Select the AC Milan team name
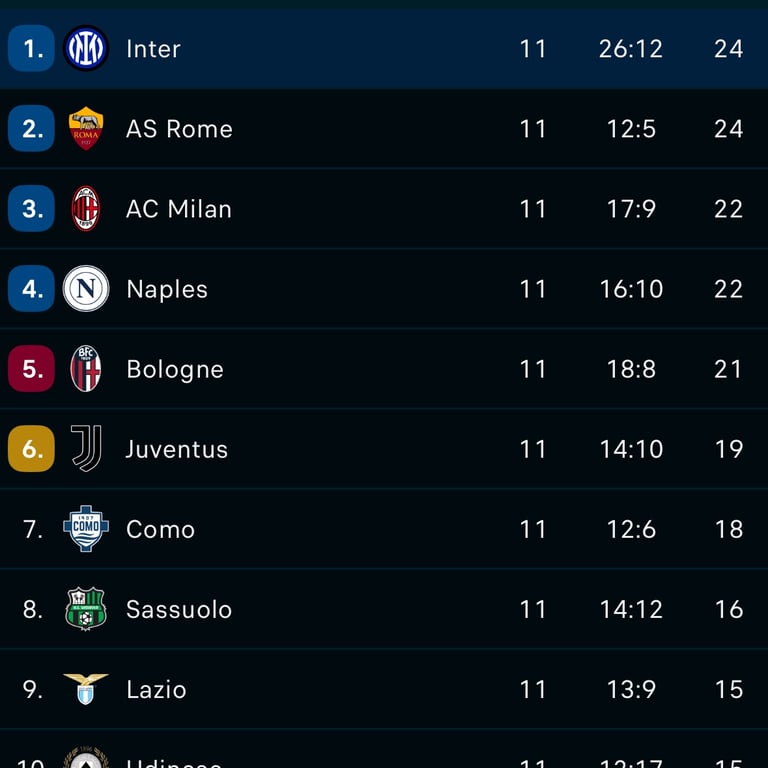Viewport: 768px width, 768px height. click(179, 209)
